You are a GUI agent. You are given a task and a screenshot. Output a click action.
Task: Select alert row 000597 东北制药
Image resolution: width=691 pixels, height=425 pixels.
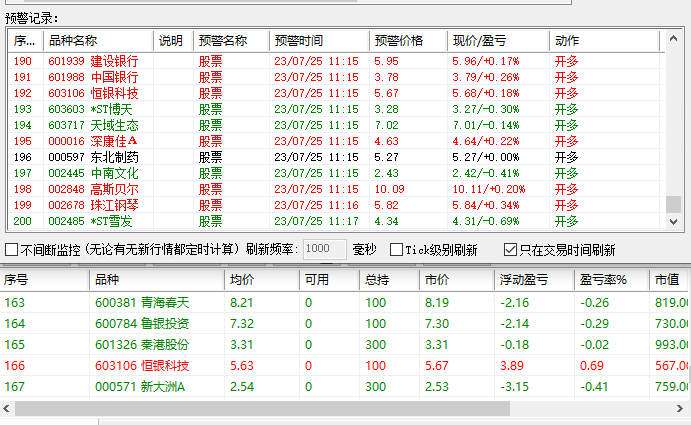click(x=336, y=157)
